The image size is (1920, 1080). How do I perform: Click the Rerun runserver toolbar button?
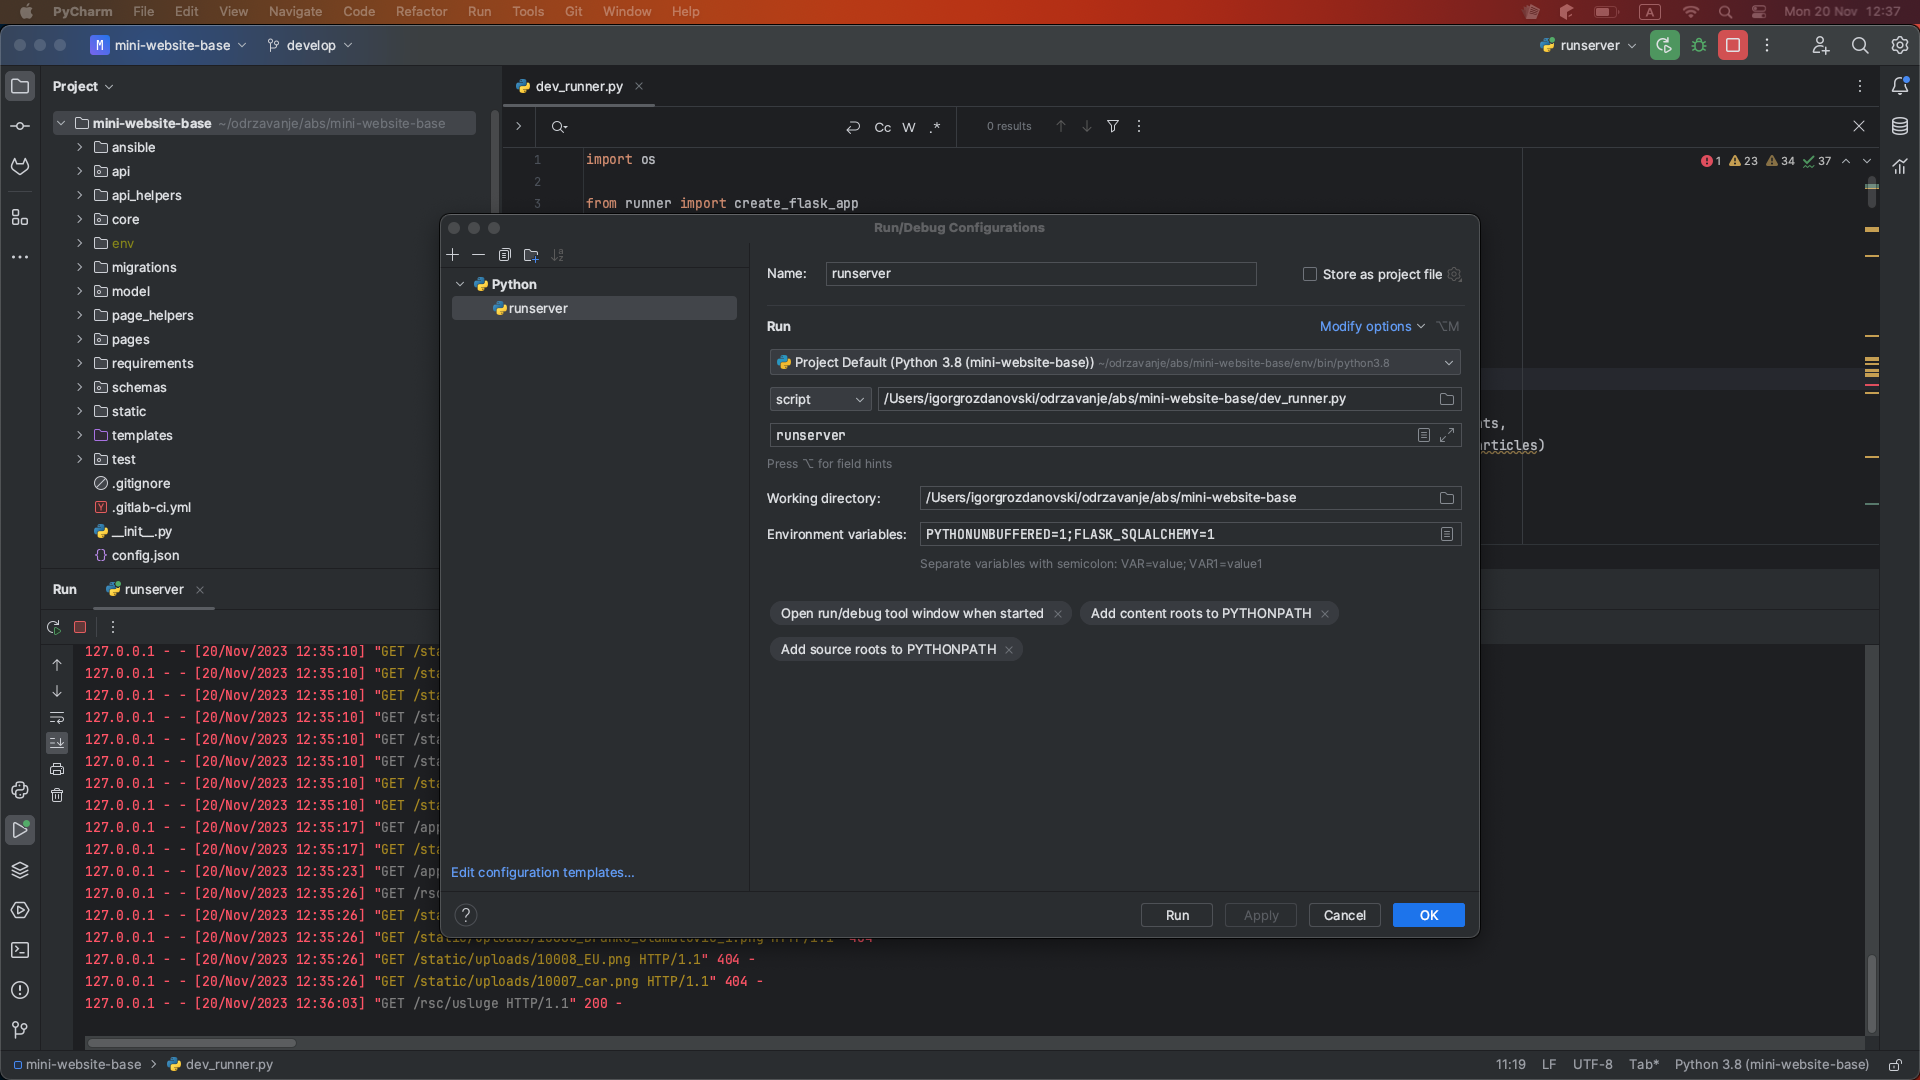coord(1665,45)
